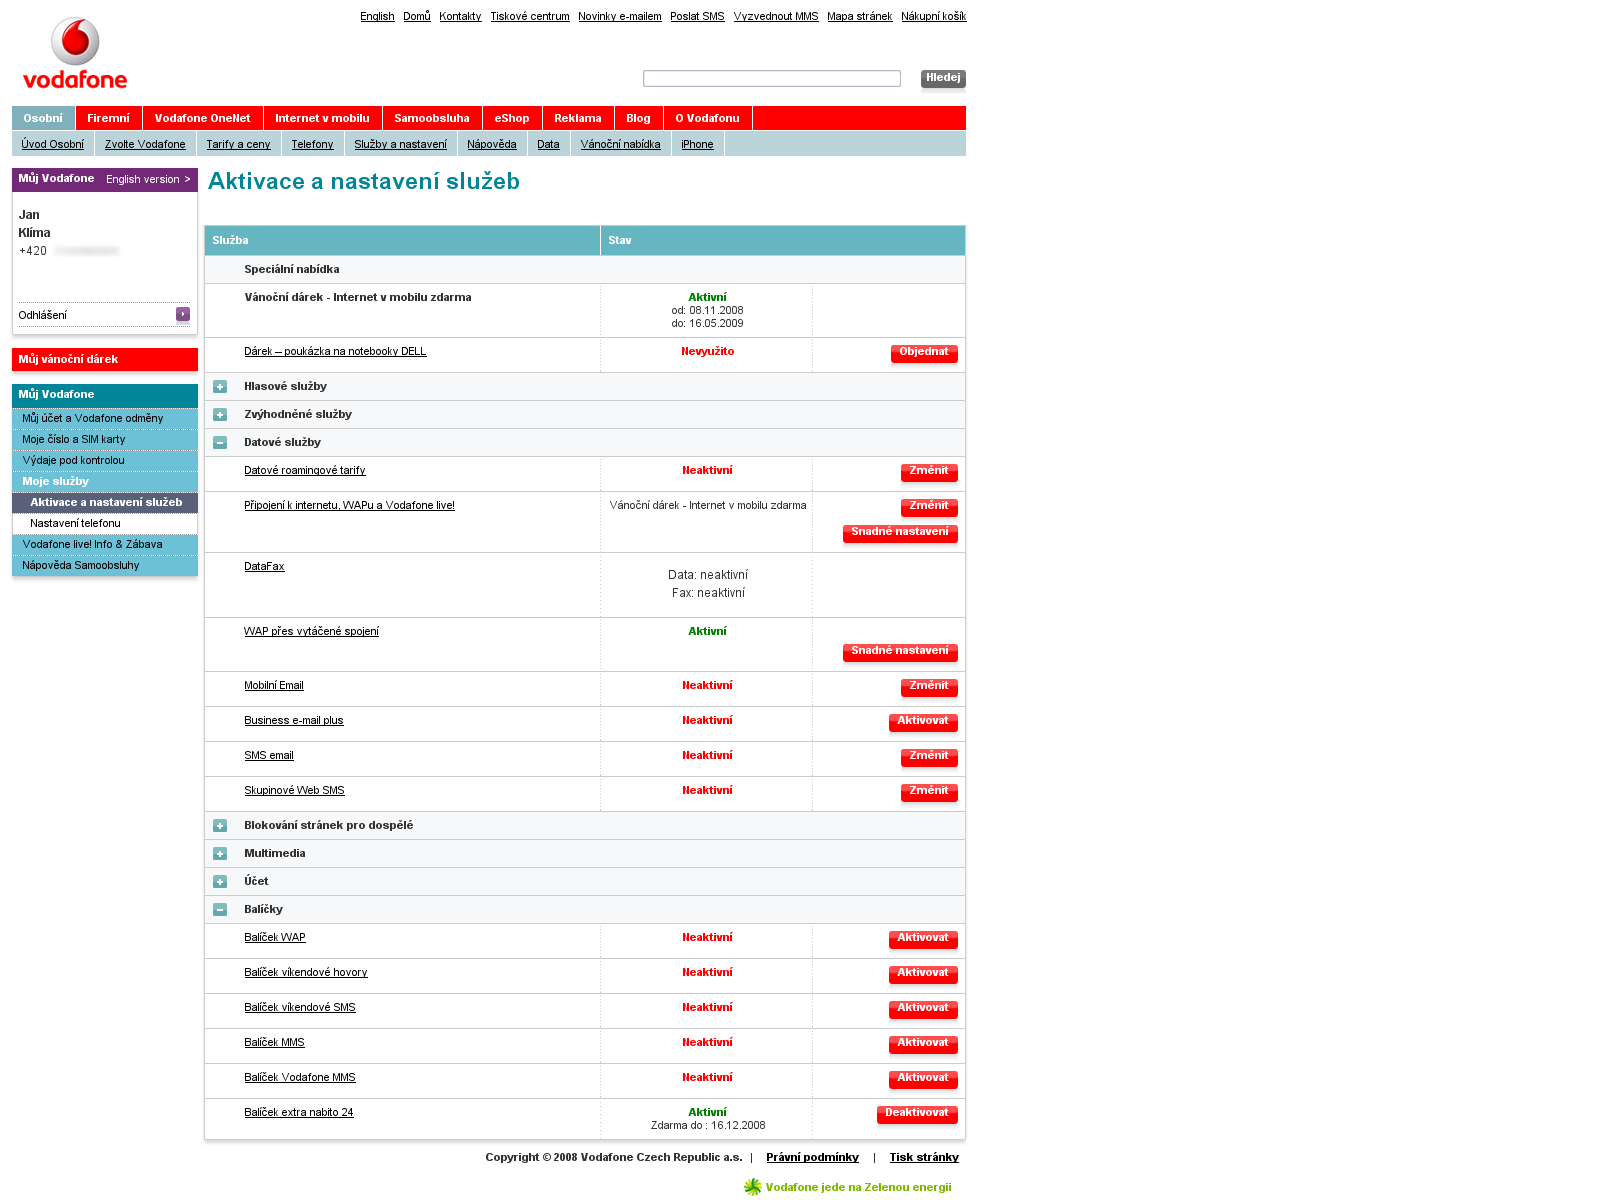Click Snadné nastavení for WAP přes vytáčené spojení
Screen dimensions: 1600x1200
tap(900, 652)
